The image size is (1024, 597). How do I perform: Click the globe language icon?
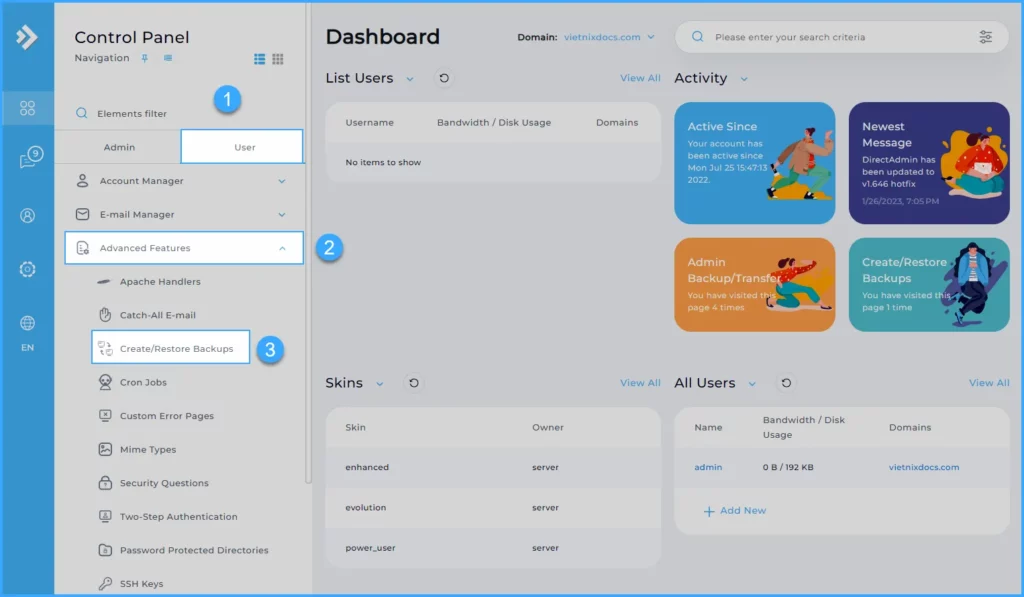click(x=28, y=323)
